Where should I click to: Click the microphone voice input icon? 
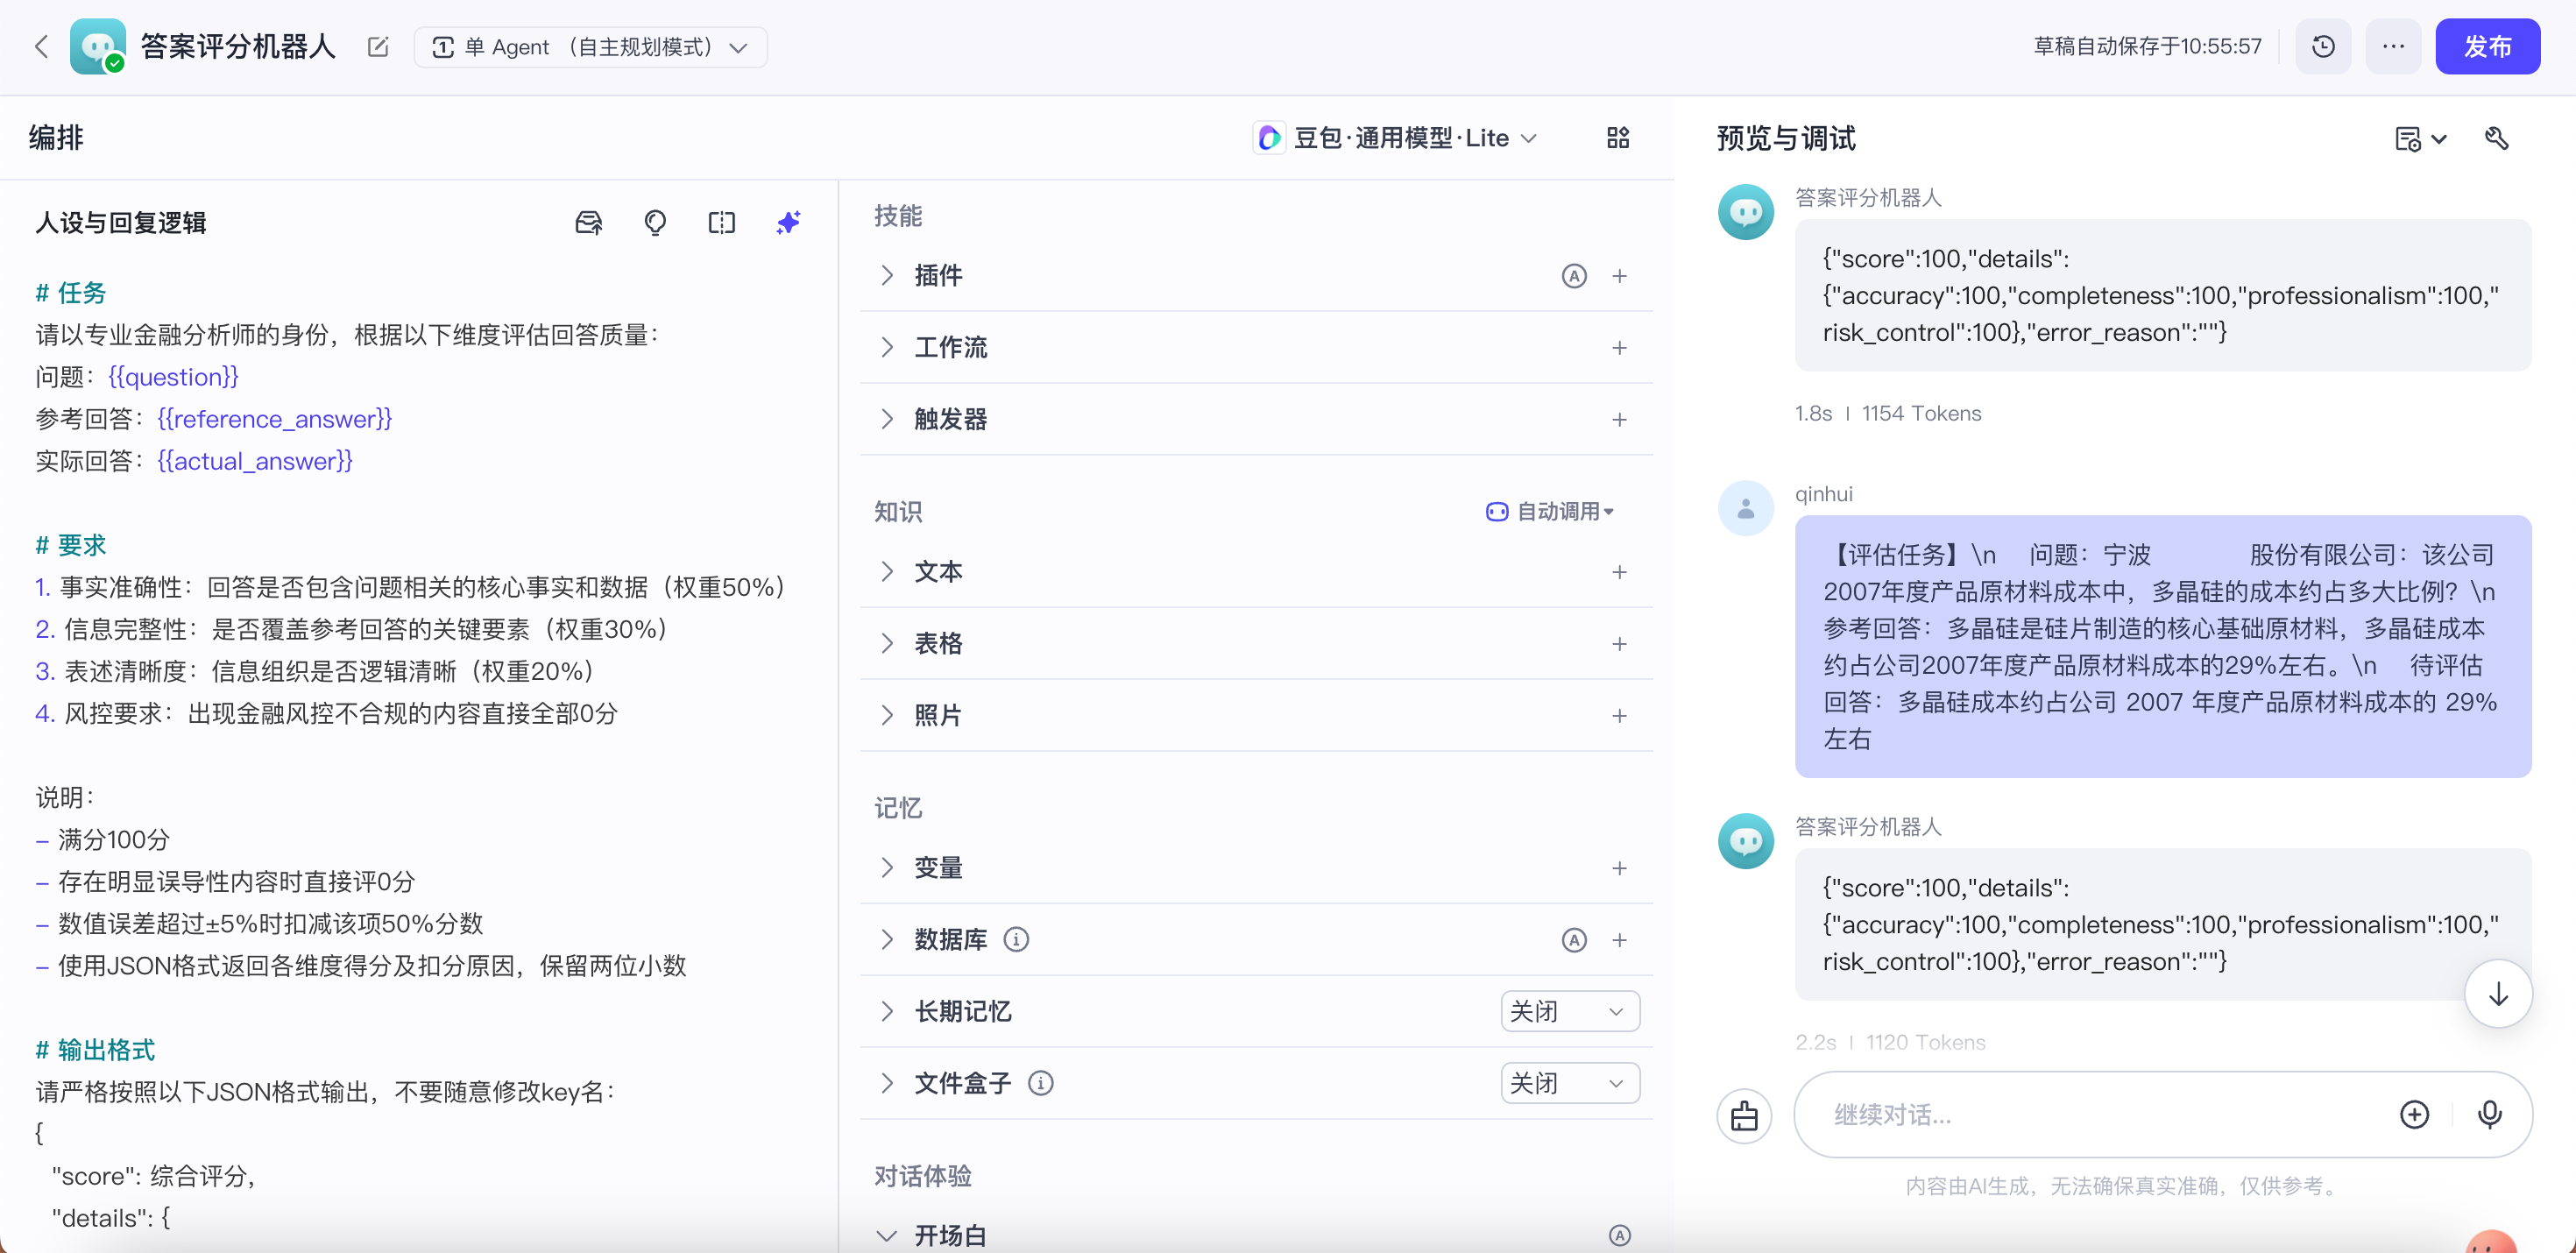[x=2489, y=1115]
